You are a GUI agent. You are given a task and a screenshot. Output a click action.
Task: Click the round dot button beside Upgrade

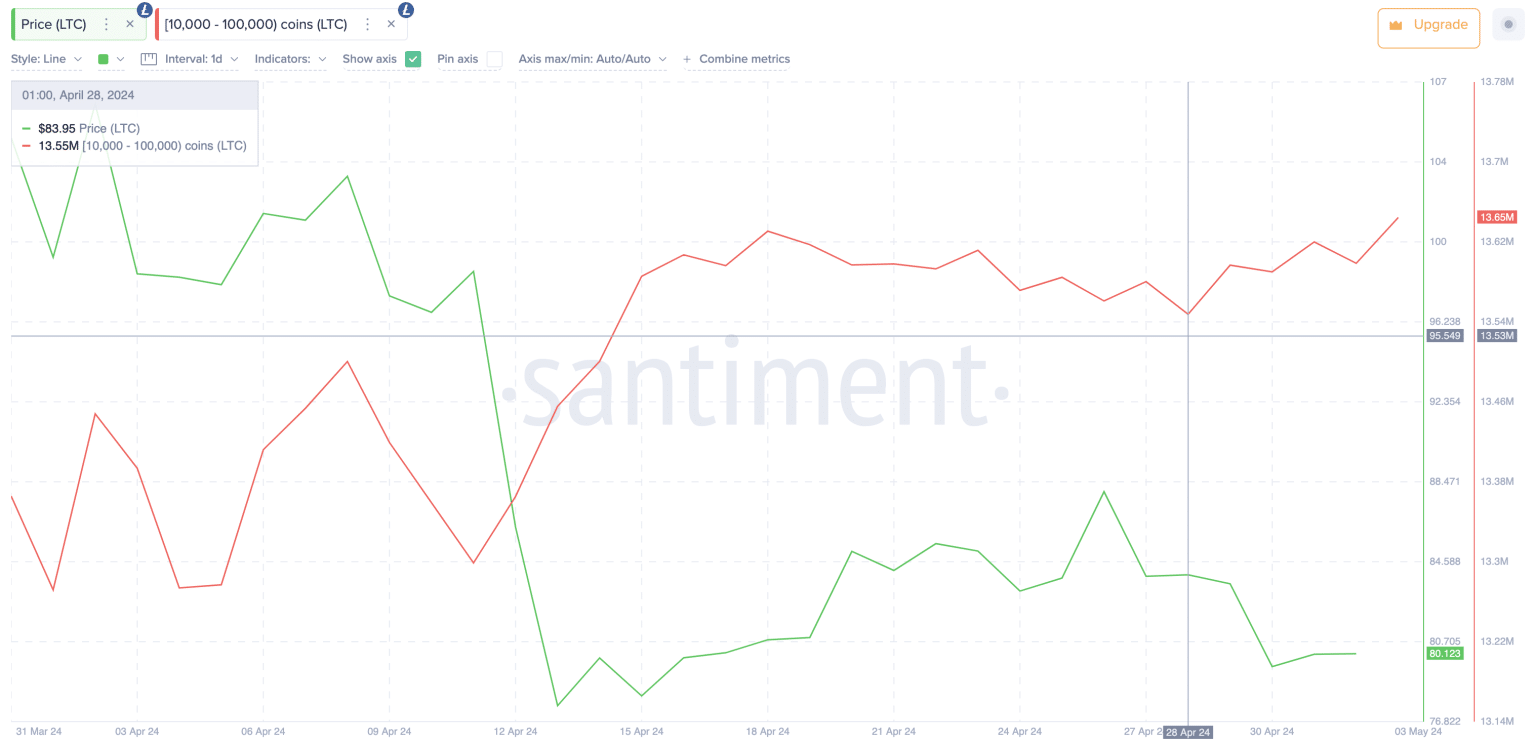[x=1508, y=25]
